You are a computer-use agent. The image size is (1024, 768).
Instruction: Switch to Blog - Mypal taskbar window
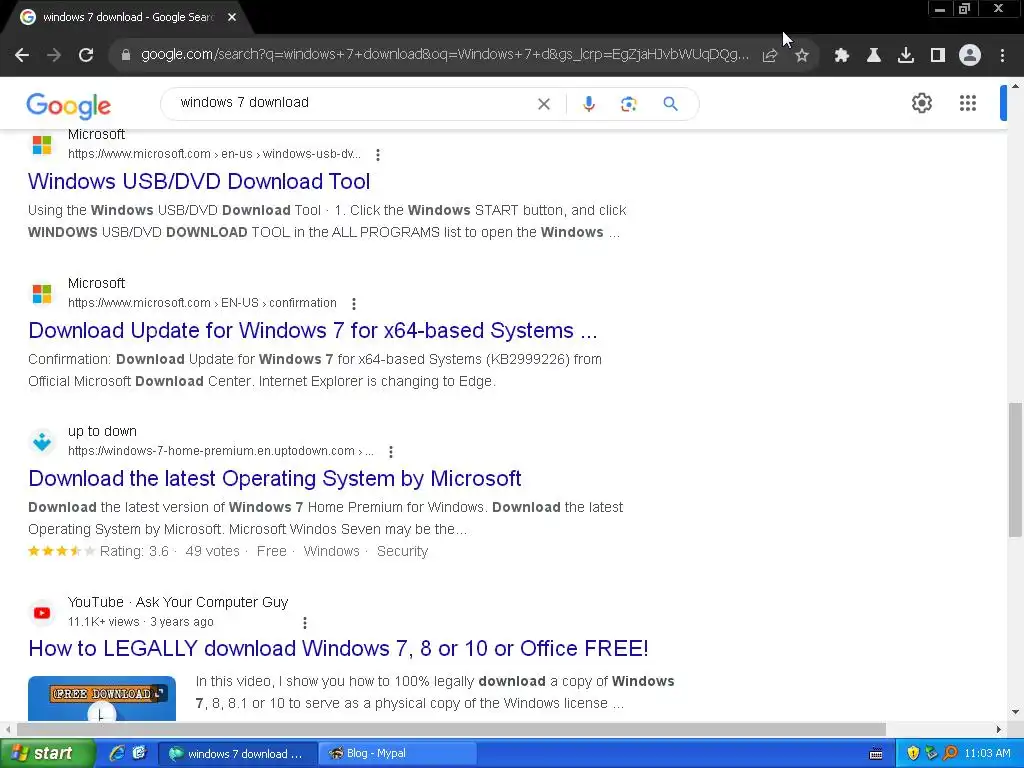(x=398, y=754)
